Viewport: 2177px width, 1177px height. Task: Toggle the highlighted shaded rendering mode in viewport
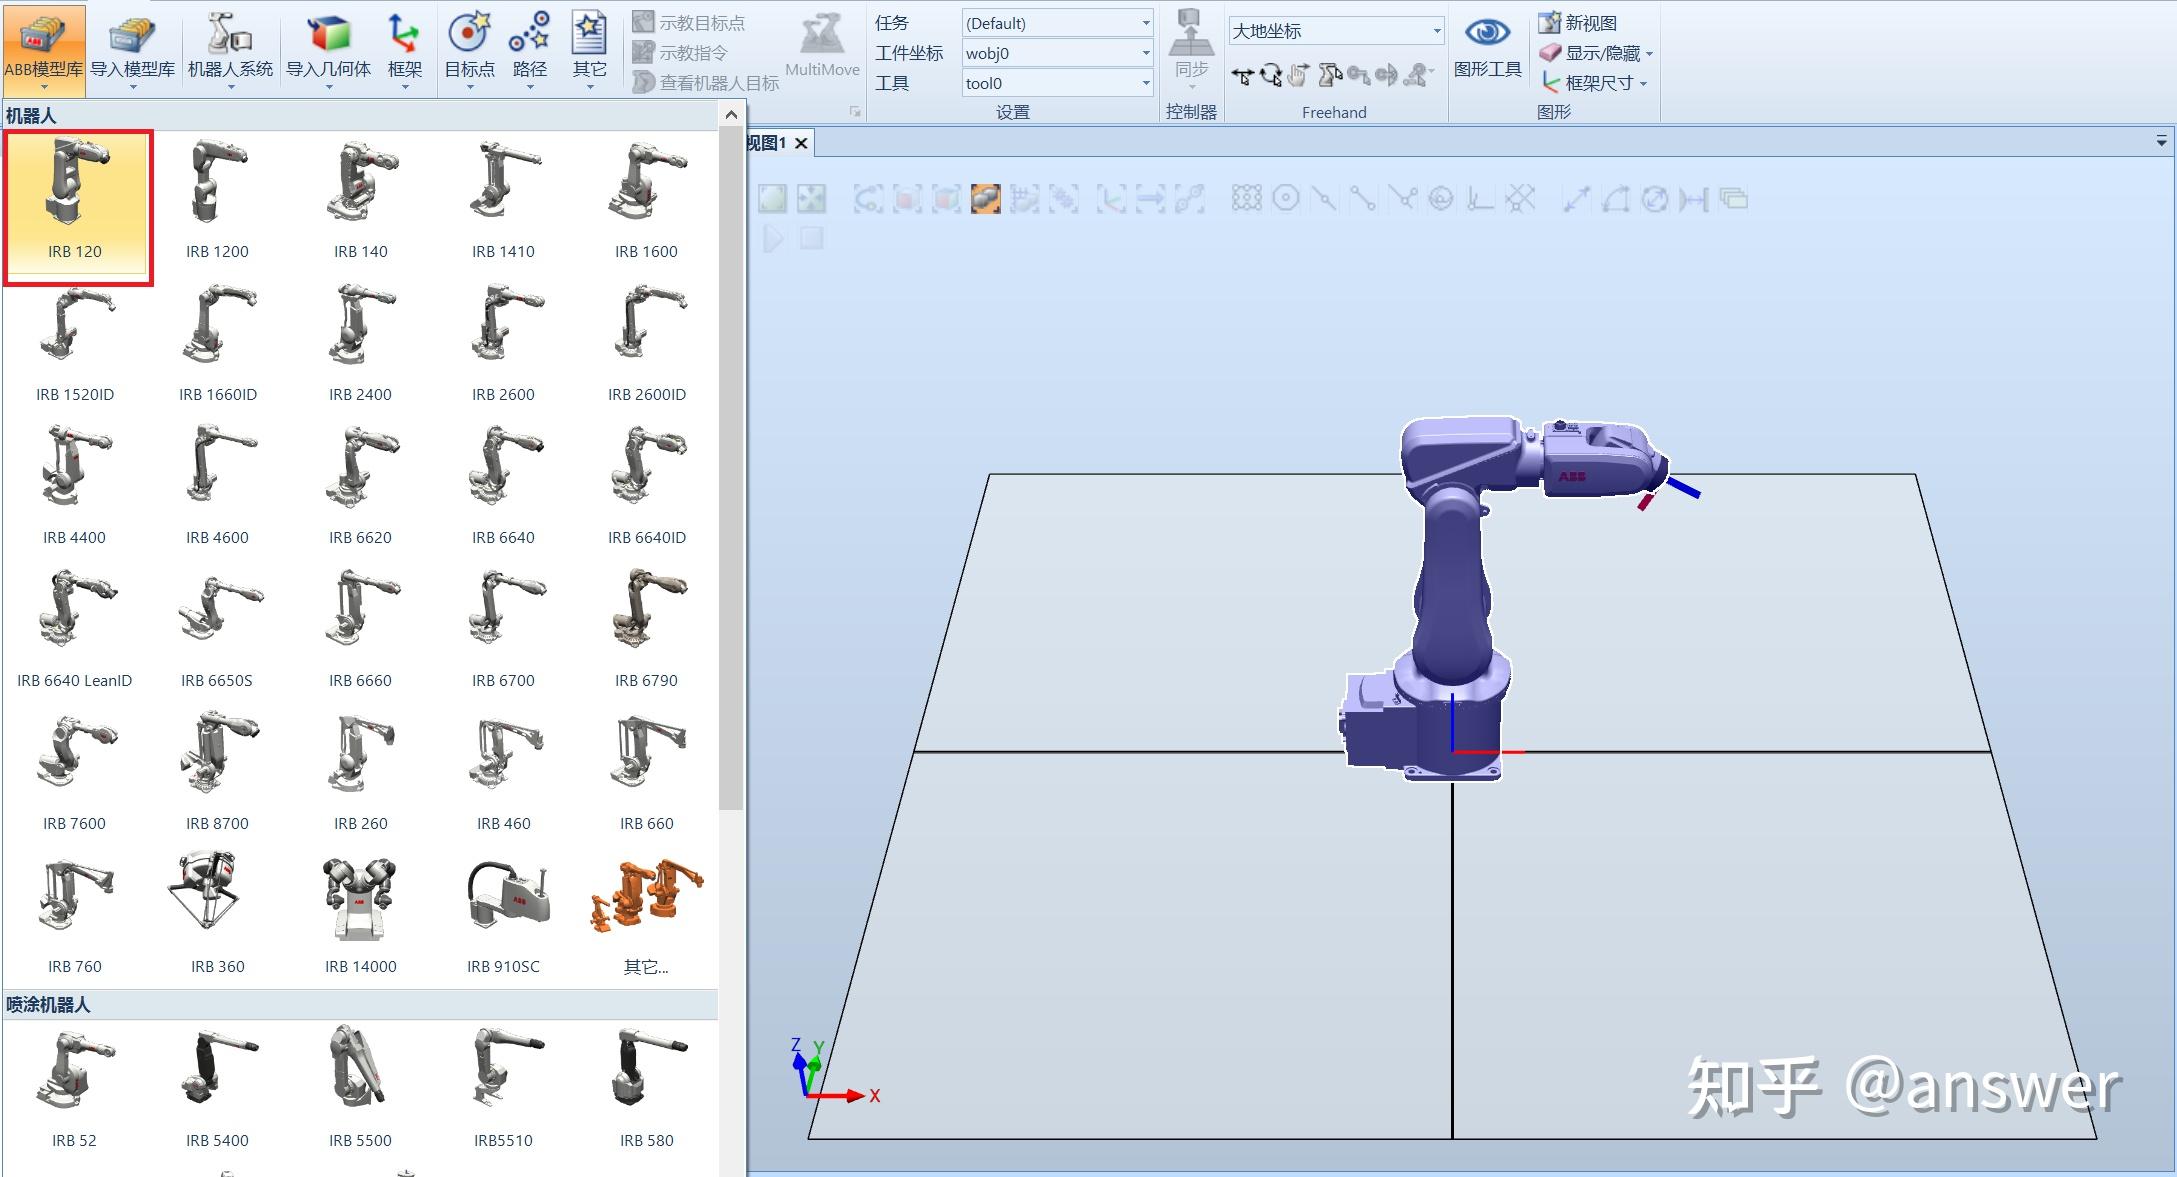coord(986,199)
